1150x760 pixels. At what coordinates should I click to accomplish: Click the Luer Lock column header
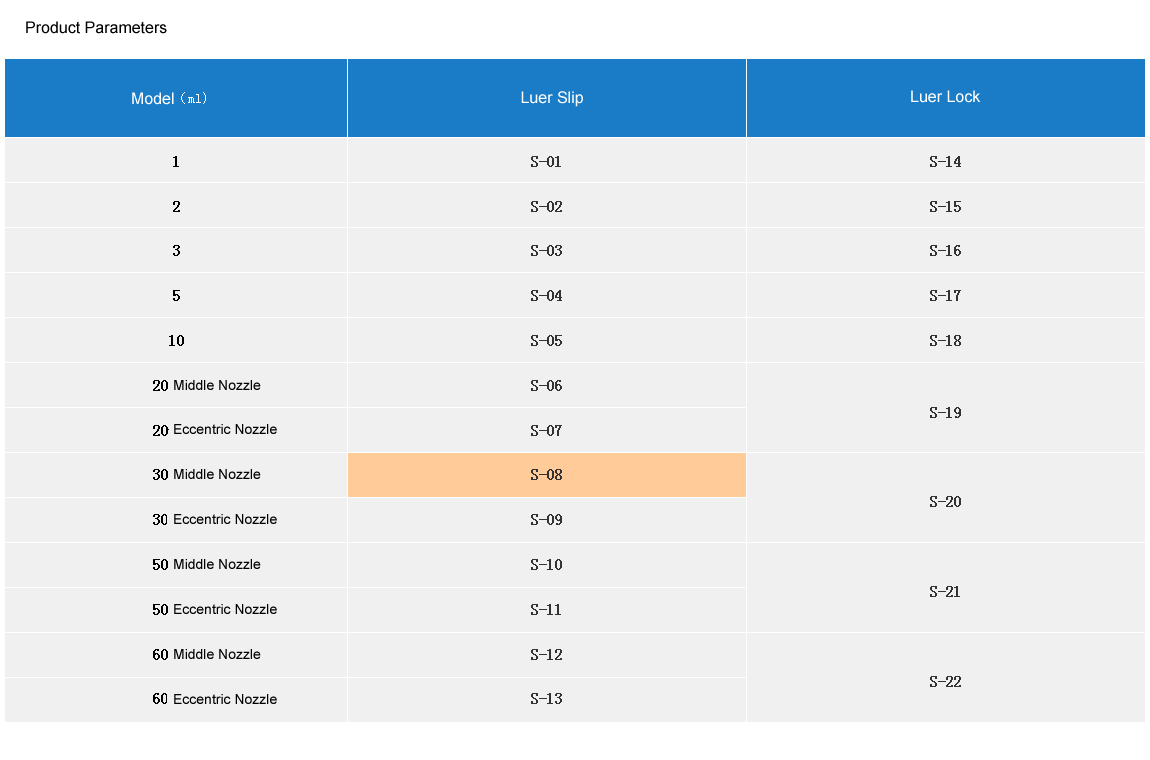pyautogui.click(x=945, y=97)
